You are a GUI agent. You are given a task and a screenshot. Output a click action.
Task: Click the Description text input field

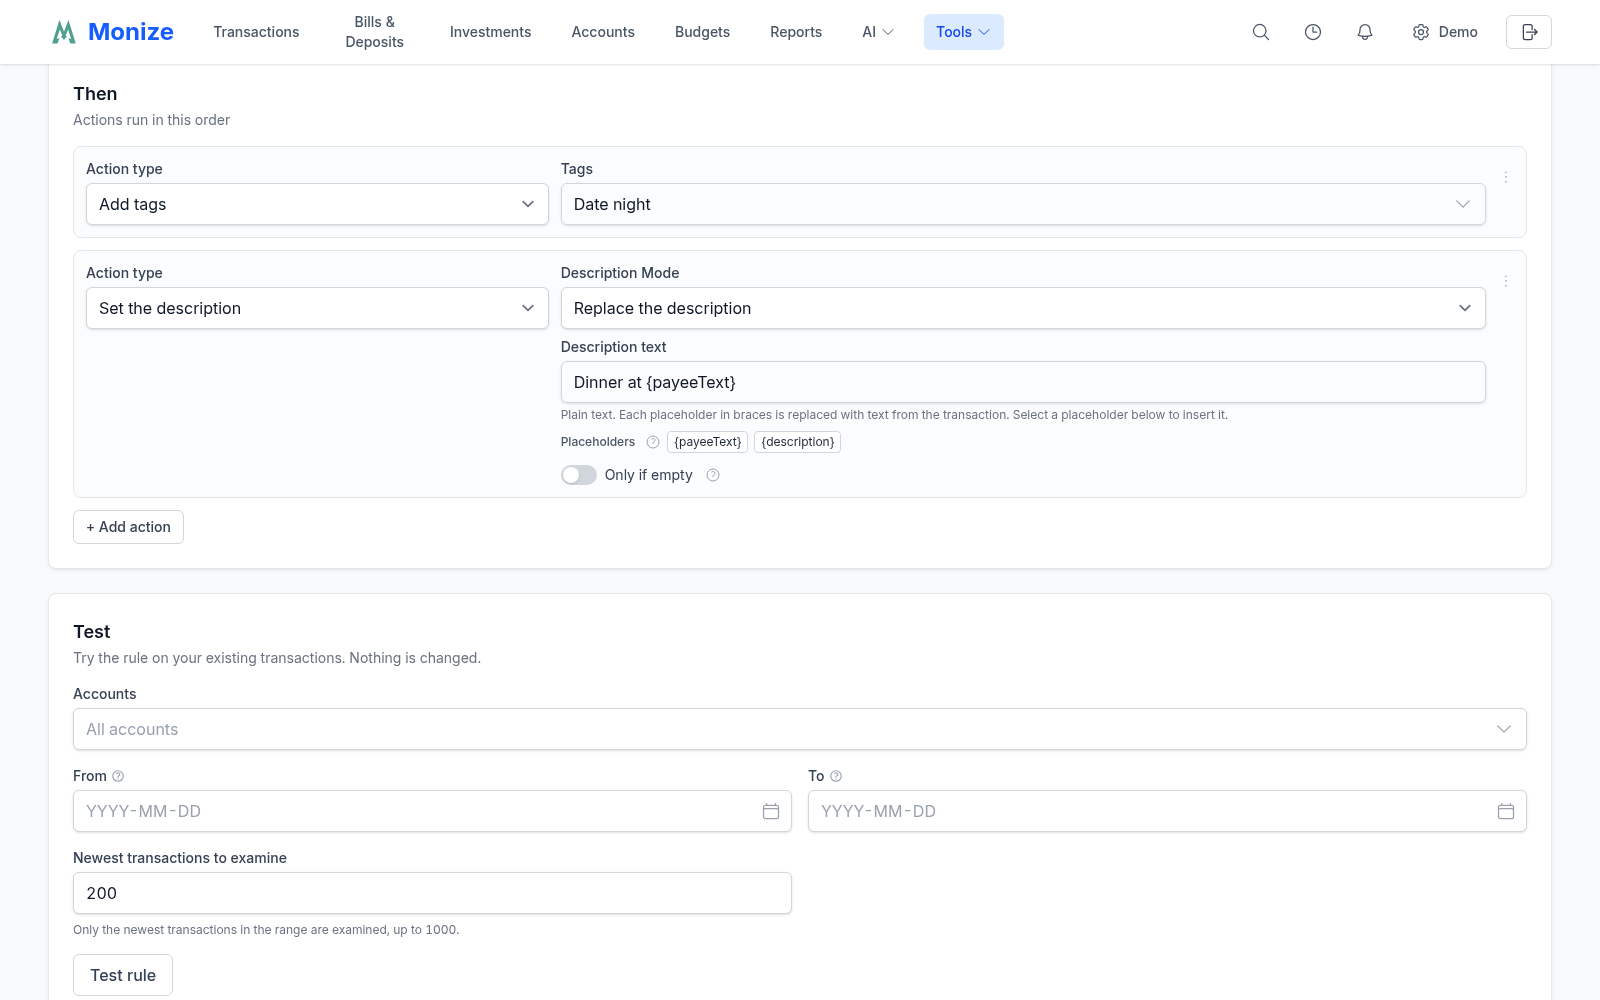click(1023, 382)
